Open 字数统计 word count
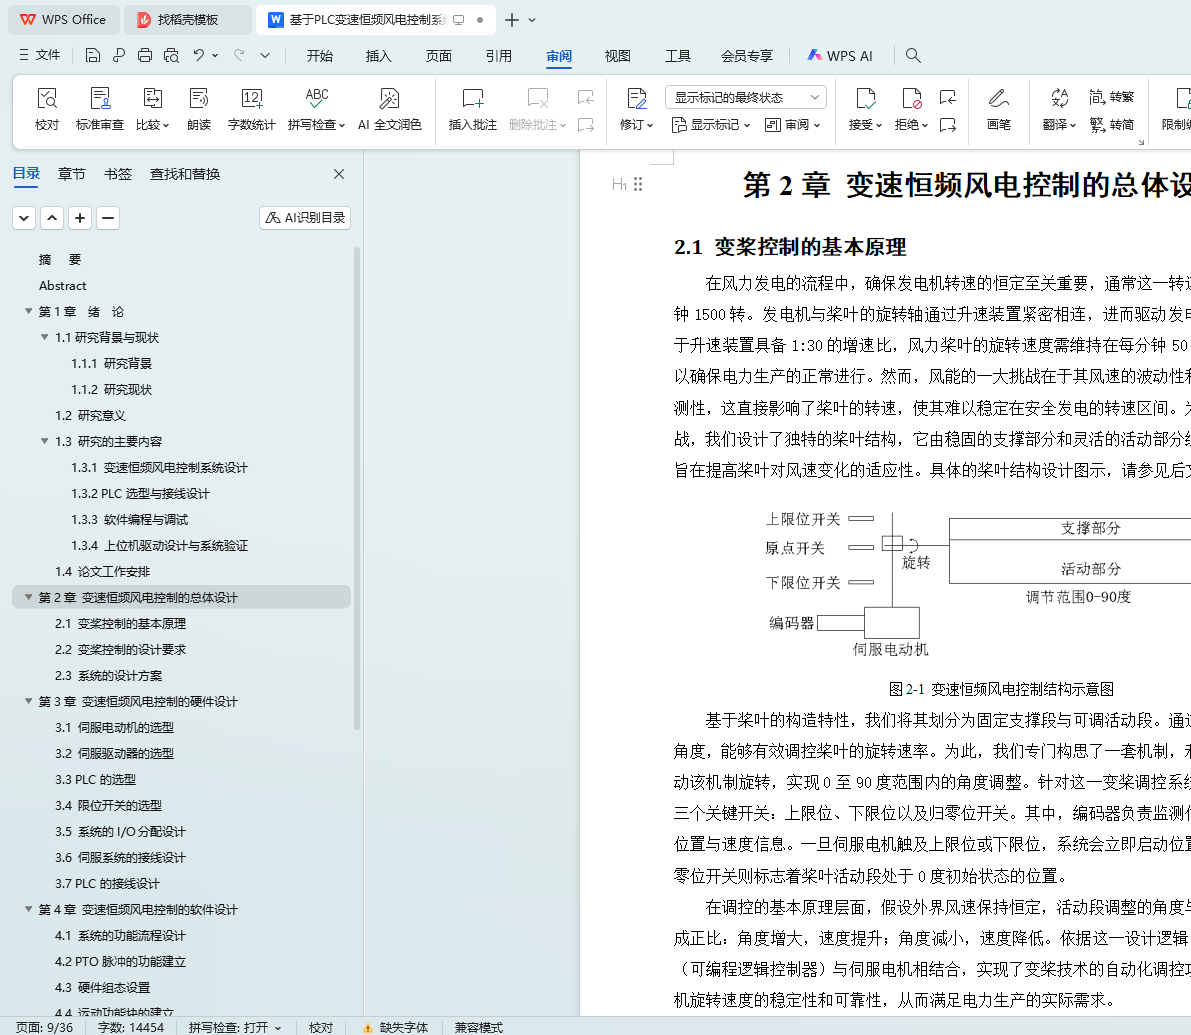 coord(251,109)
